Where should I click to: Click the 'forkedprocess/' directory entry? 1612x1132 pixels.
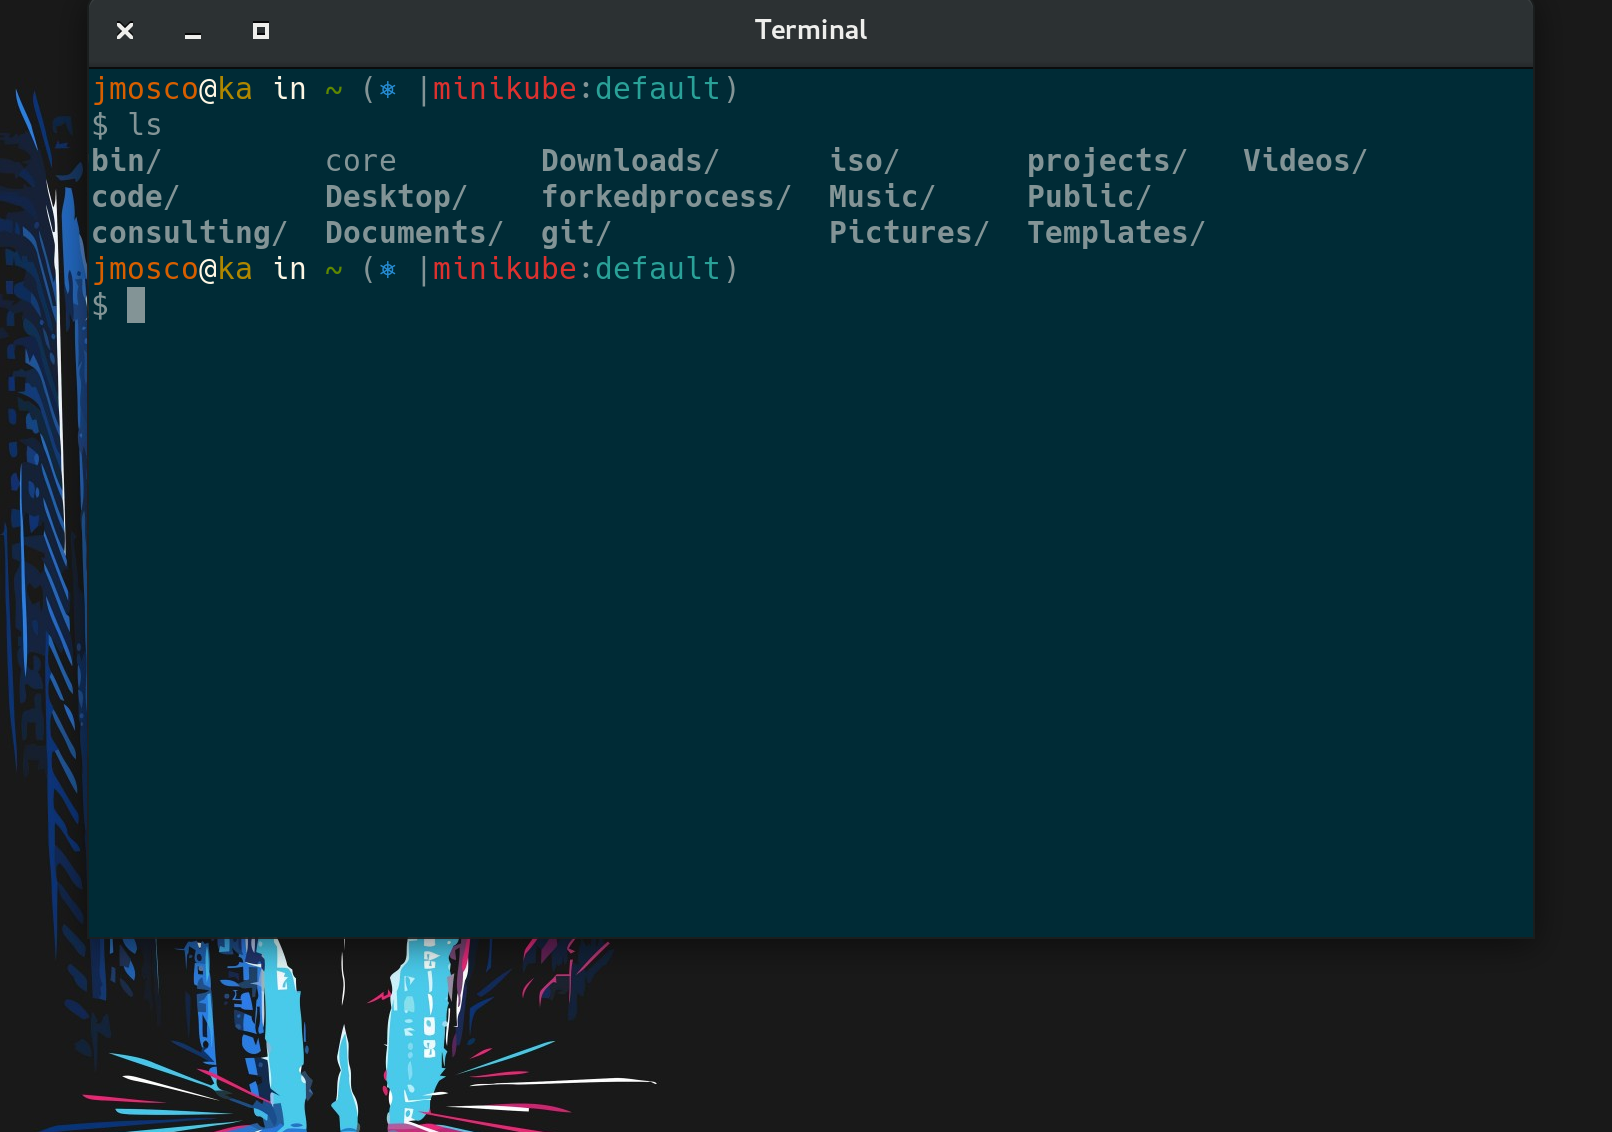(x=666, y=197)
